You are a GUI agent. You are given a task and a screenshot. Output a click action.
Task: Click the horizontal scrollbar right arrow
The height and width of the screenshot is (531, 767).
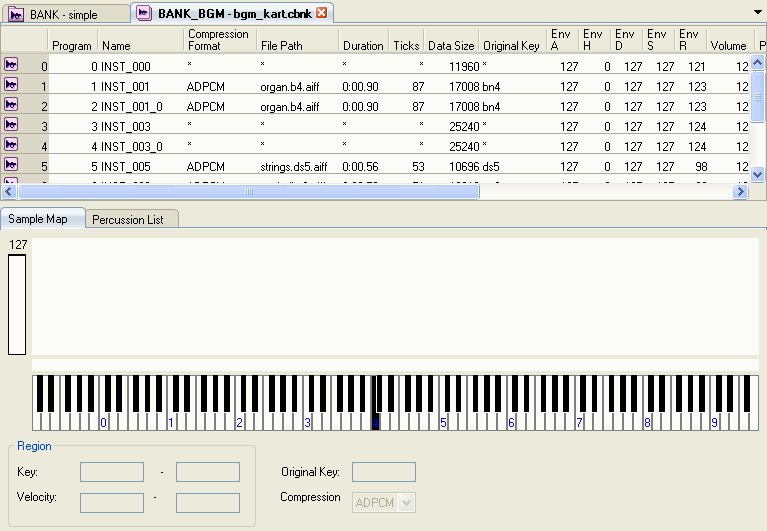pos(741,191)
